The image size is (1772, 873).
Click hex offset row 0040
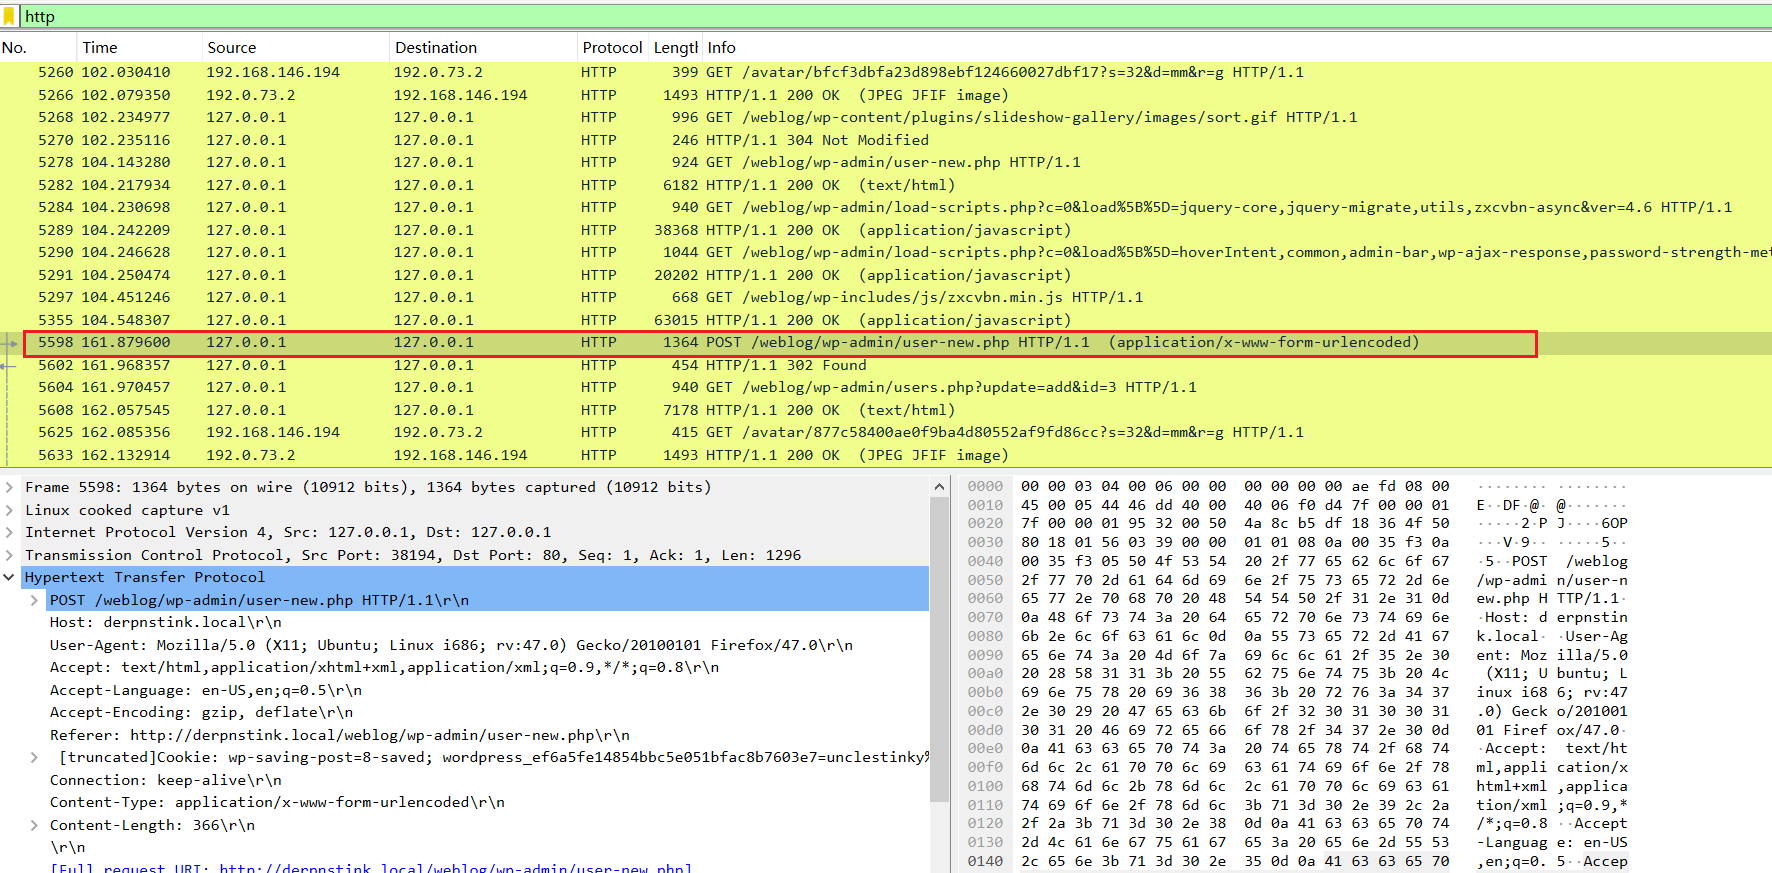[985, 562]
